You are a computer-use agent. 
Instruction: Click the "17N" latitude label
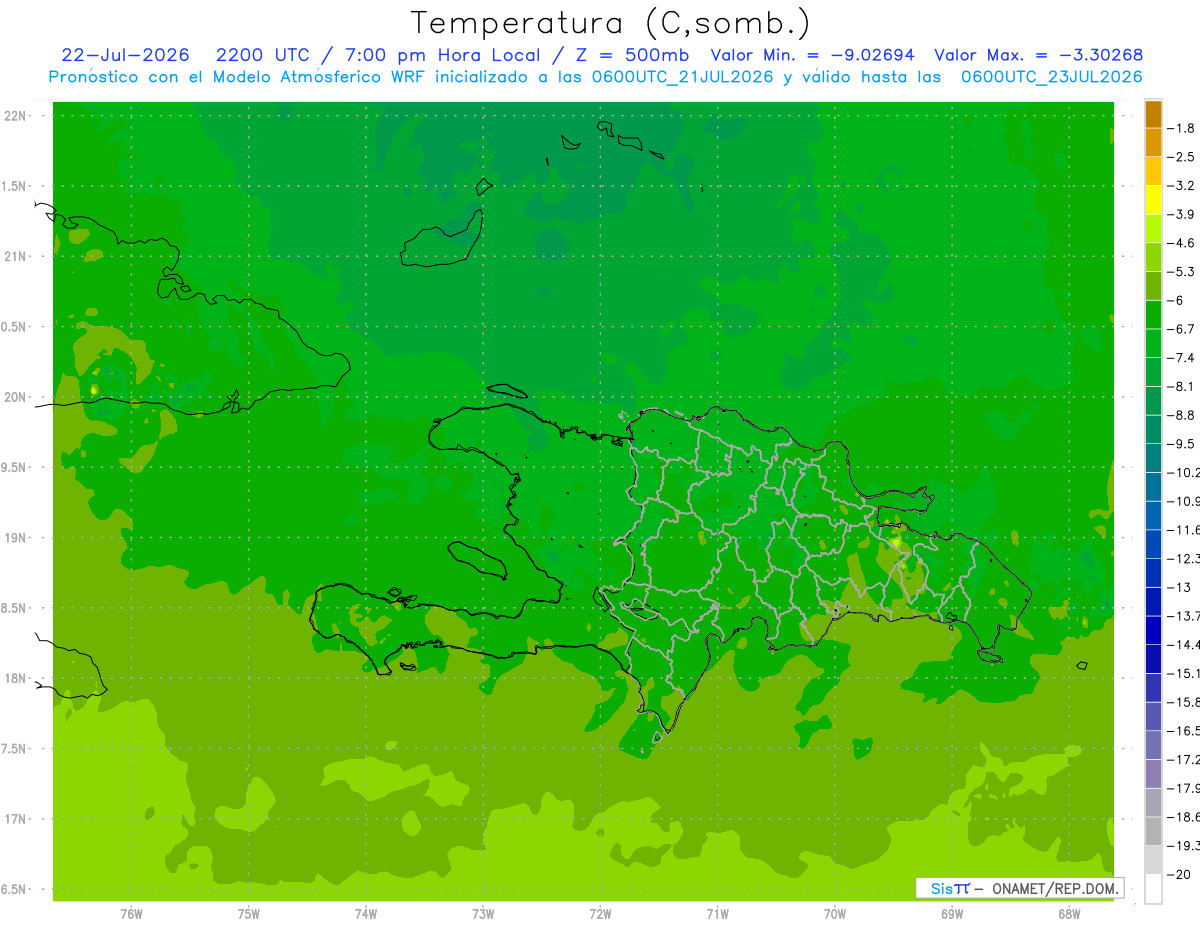click(14, 819)
